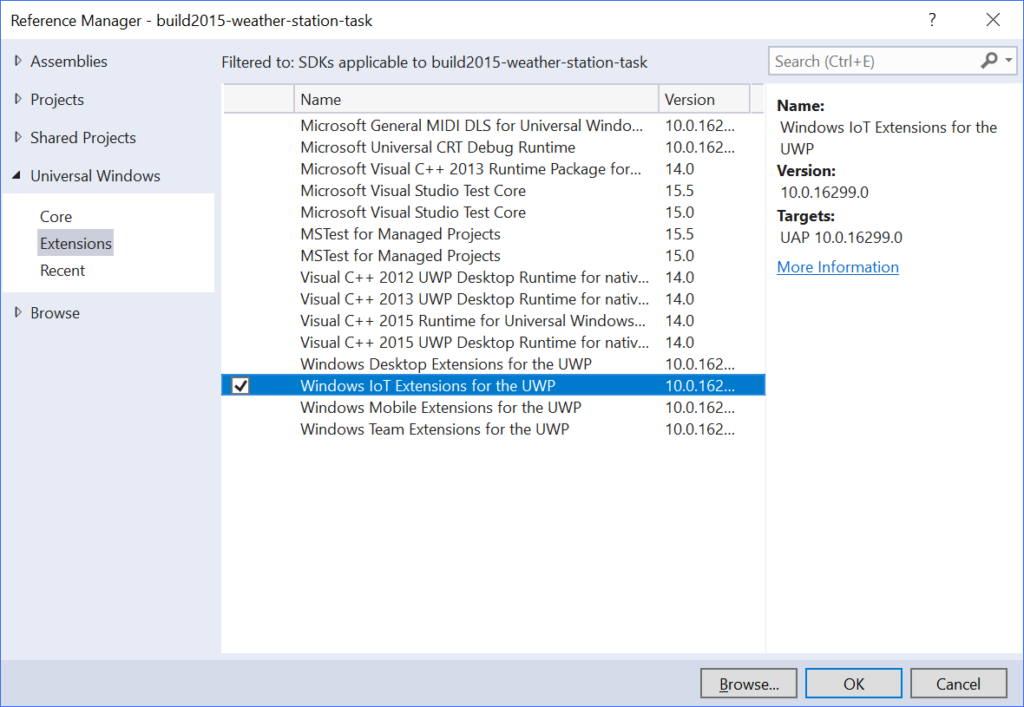1024x707 pixels.
Task: Select Windows Desktop Extensions for the UWP row
Action: [493, 364]
